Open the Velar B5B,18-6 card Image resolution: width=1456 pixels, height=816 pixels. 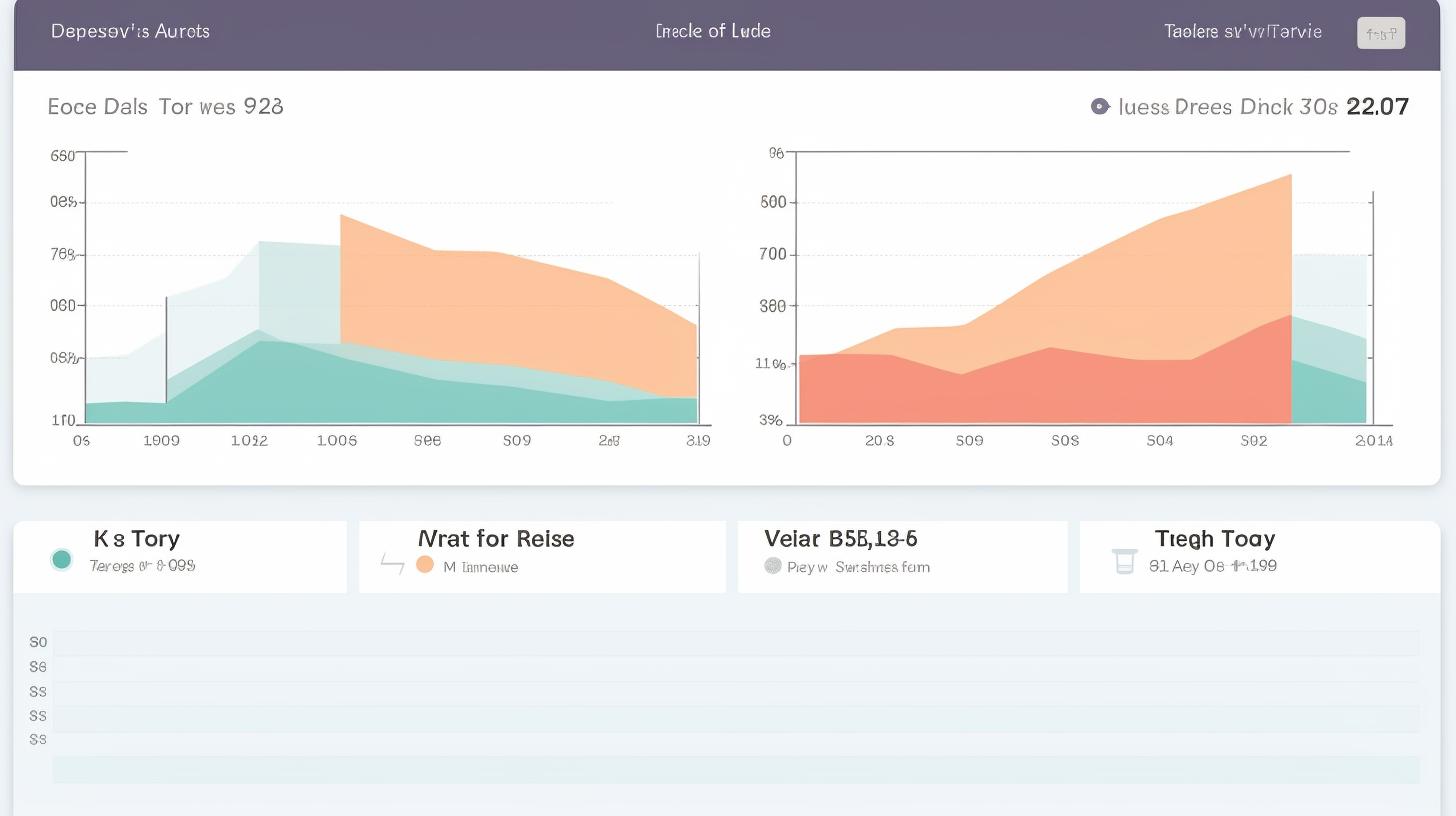(902, 556)
